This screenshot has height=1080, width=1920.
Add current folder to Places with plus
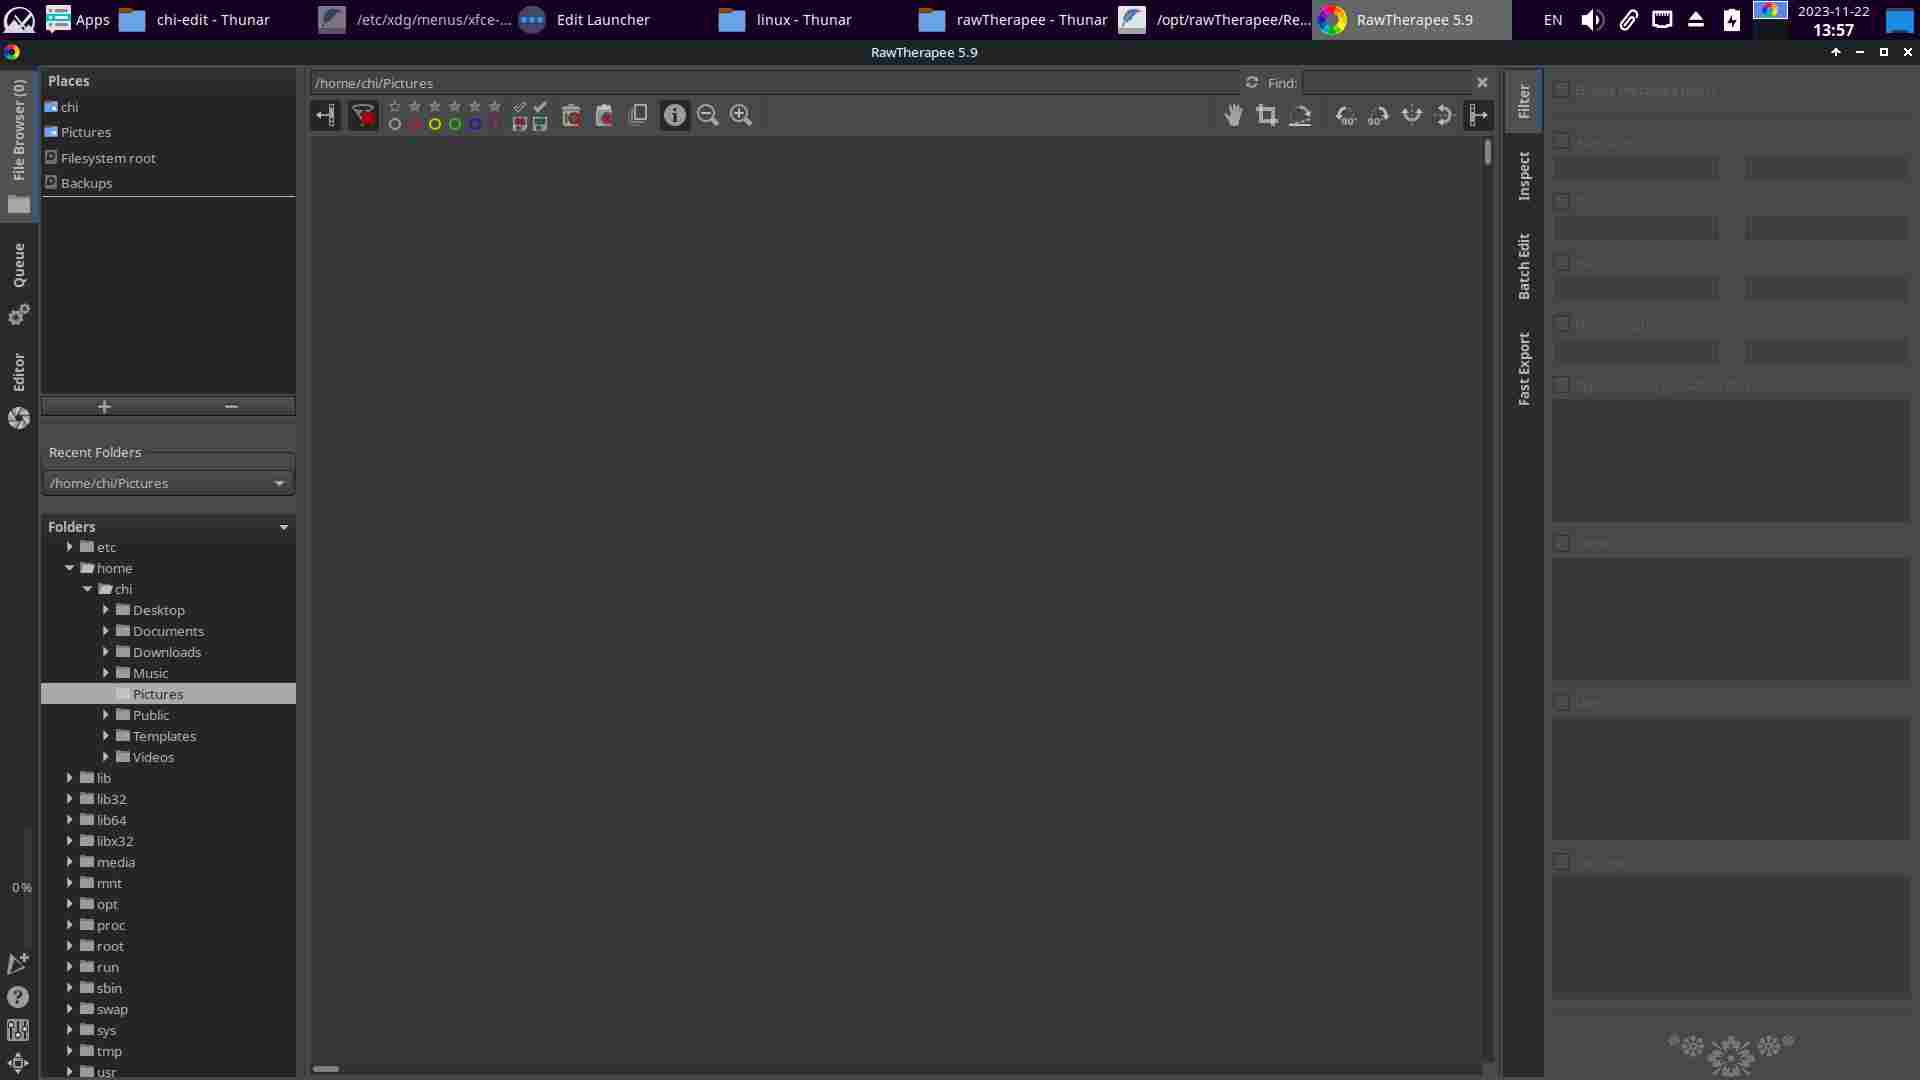(104, 406)
